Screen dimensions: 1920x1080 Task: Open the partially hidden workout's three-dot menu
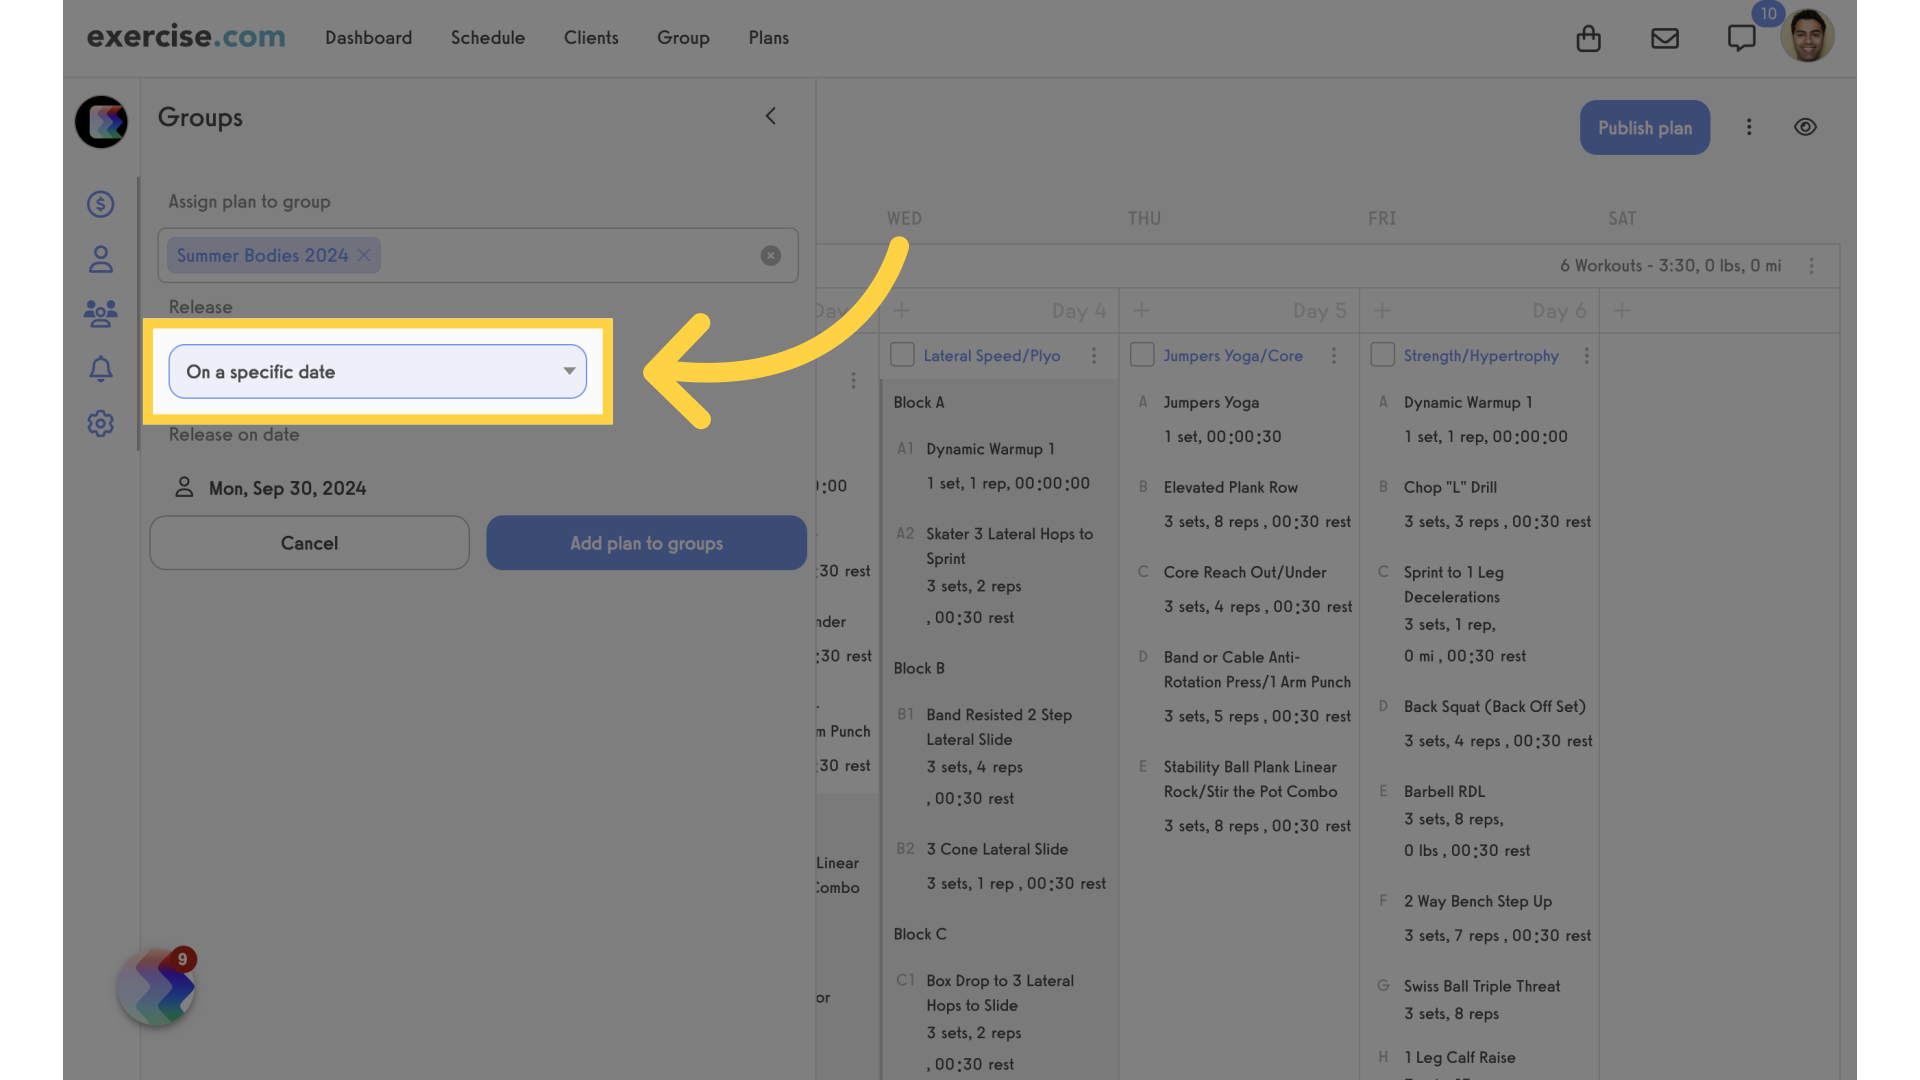[853, 381]
